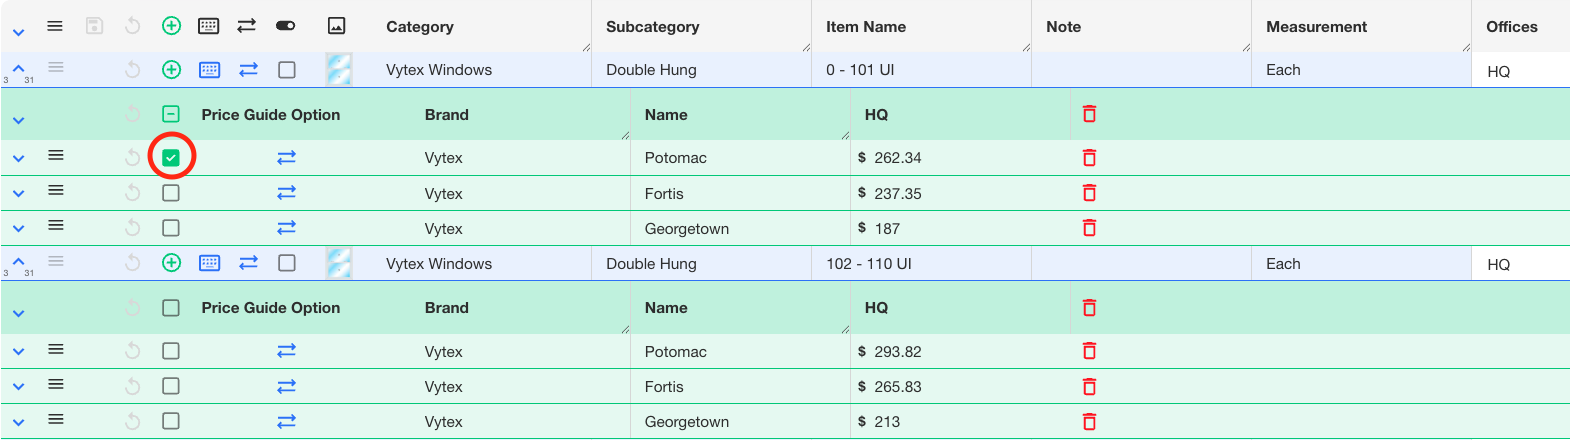Screen dimensions: 1570x440
Task: Delete the Georgetown $213 option
Action: click(1089, 422)
